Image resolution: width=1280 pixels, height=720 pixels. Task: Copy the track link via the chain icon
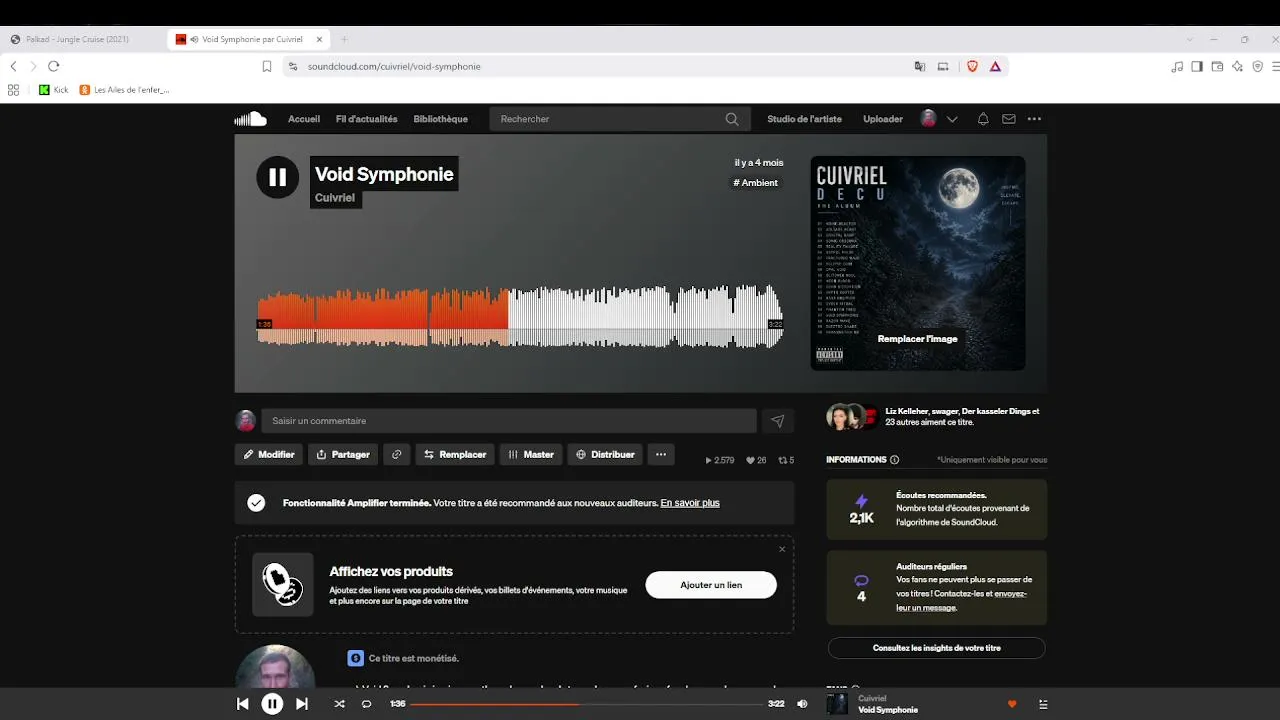[396, 454]
